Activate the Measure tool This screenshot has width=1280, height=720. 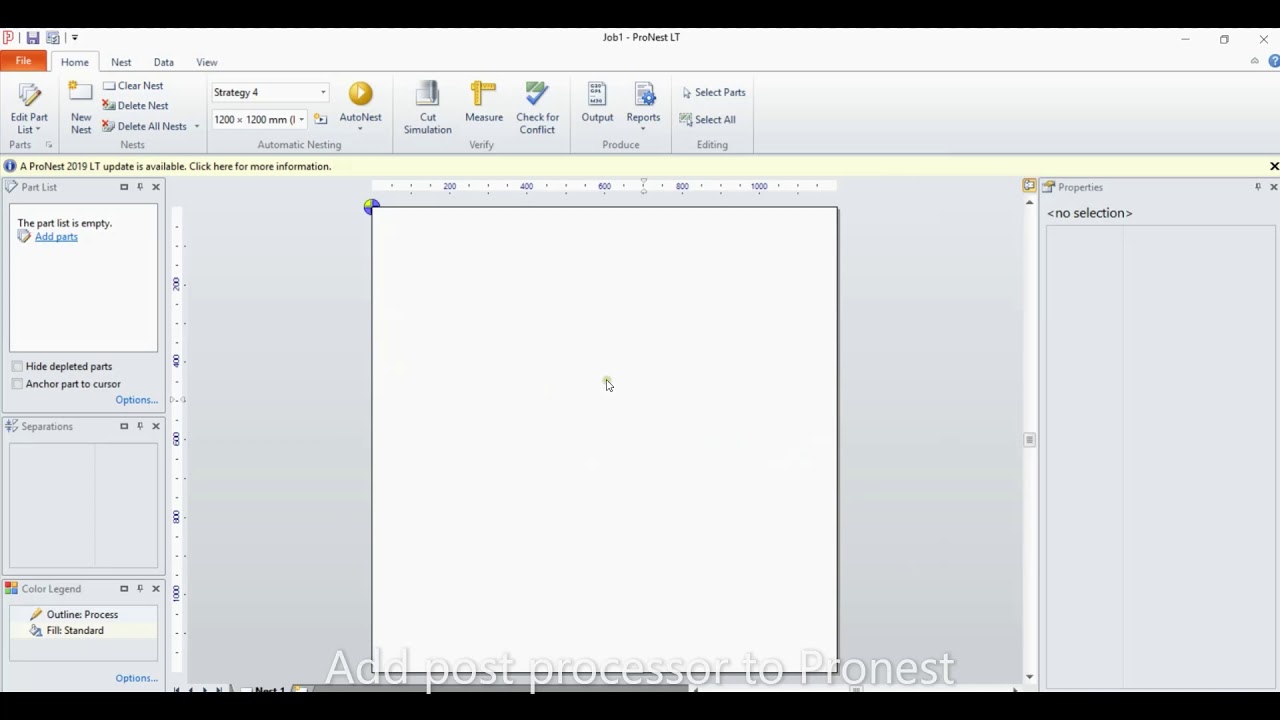pos(483,103)
